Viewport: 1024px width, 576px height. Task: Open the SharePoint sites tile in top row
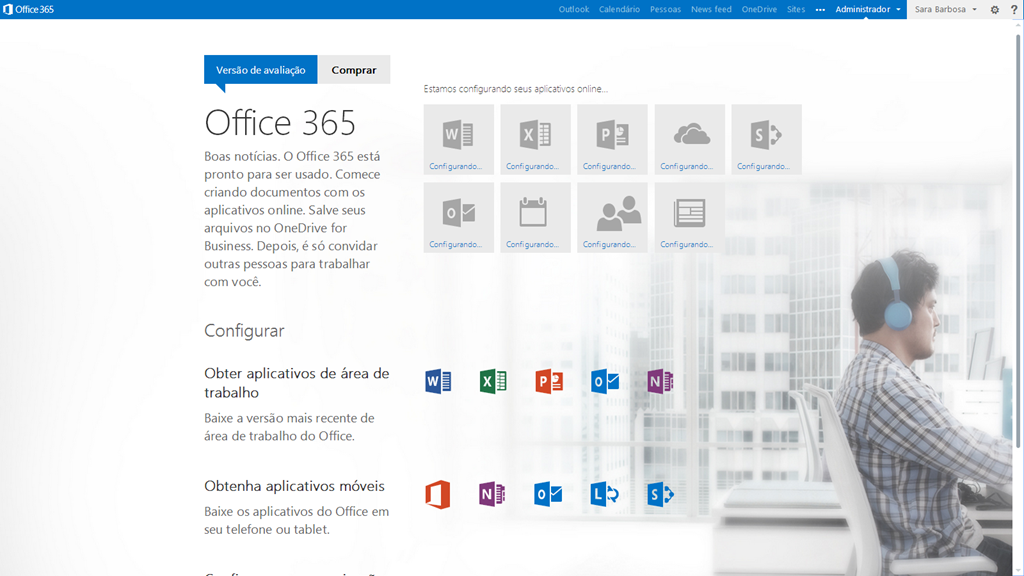pos(766,139)
